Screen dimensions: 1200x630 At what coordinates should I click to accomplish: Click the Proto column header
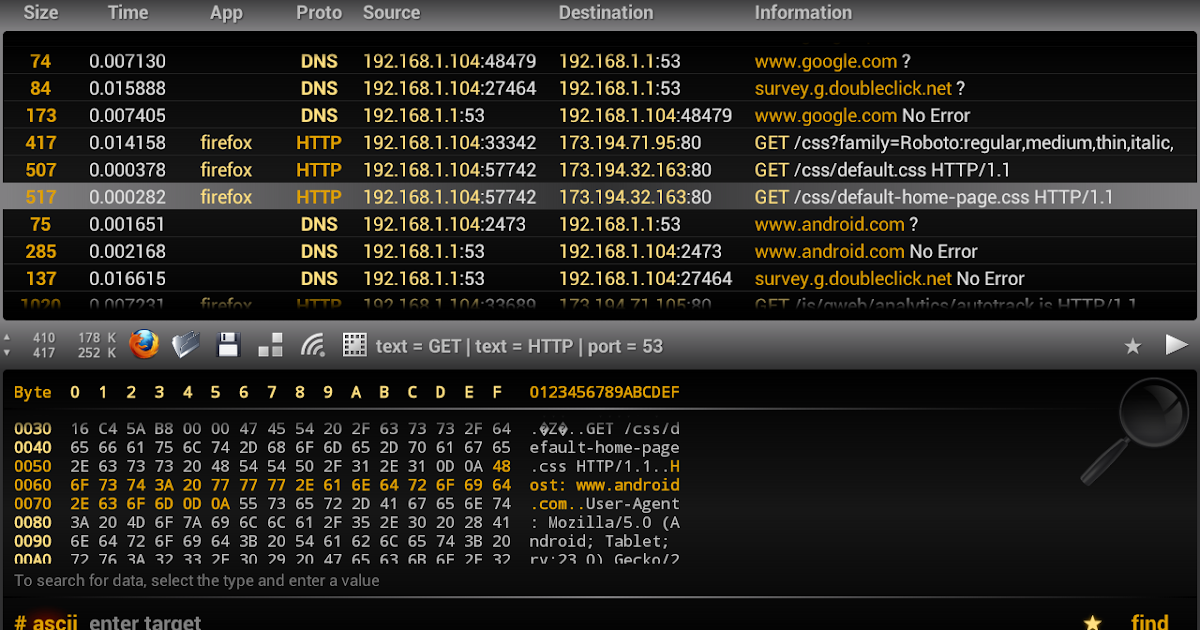[318, 13]
